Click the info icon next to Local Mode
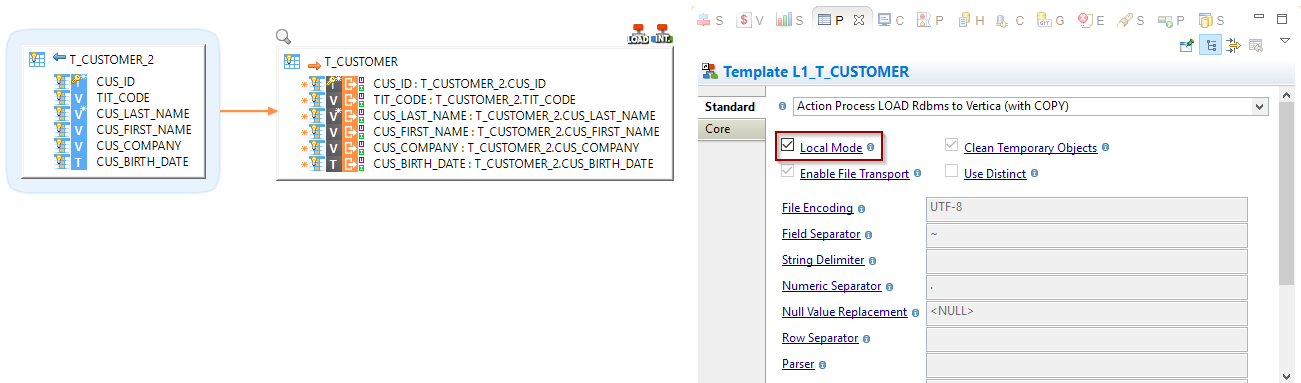This screenshot has height=383, width=1301. [871, 148]
